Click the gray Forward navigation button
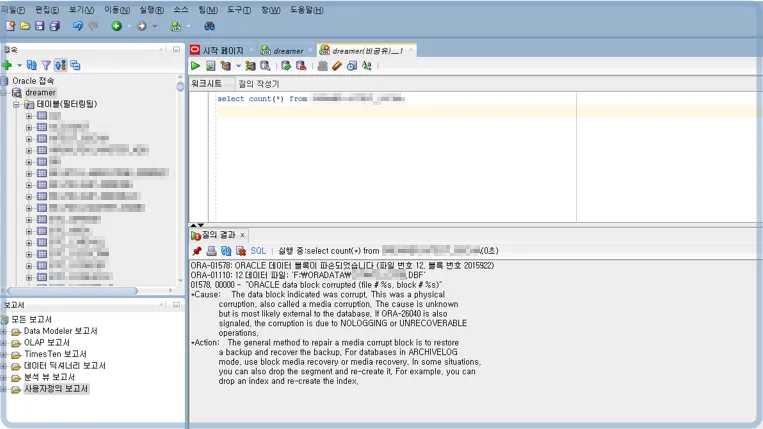The image size is (763, 429). [x=142, y=26]
